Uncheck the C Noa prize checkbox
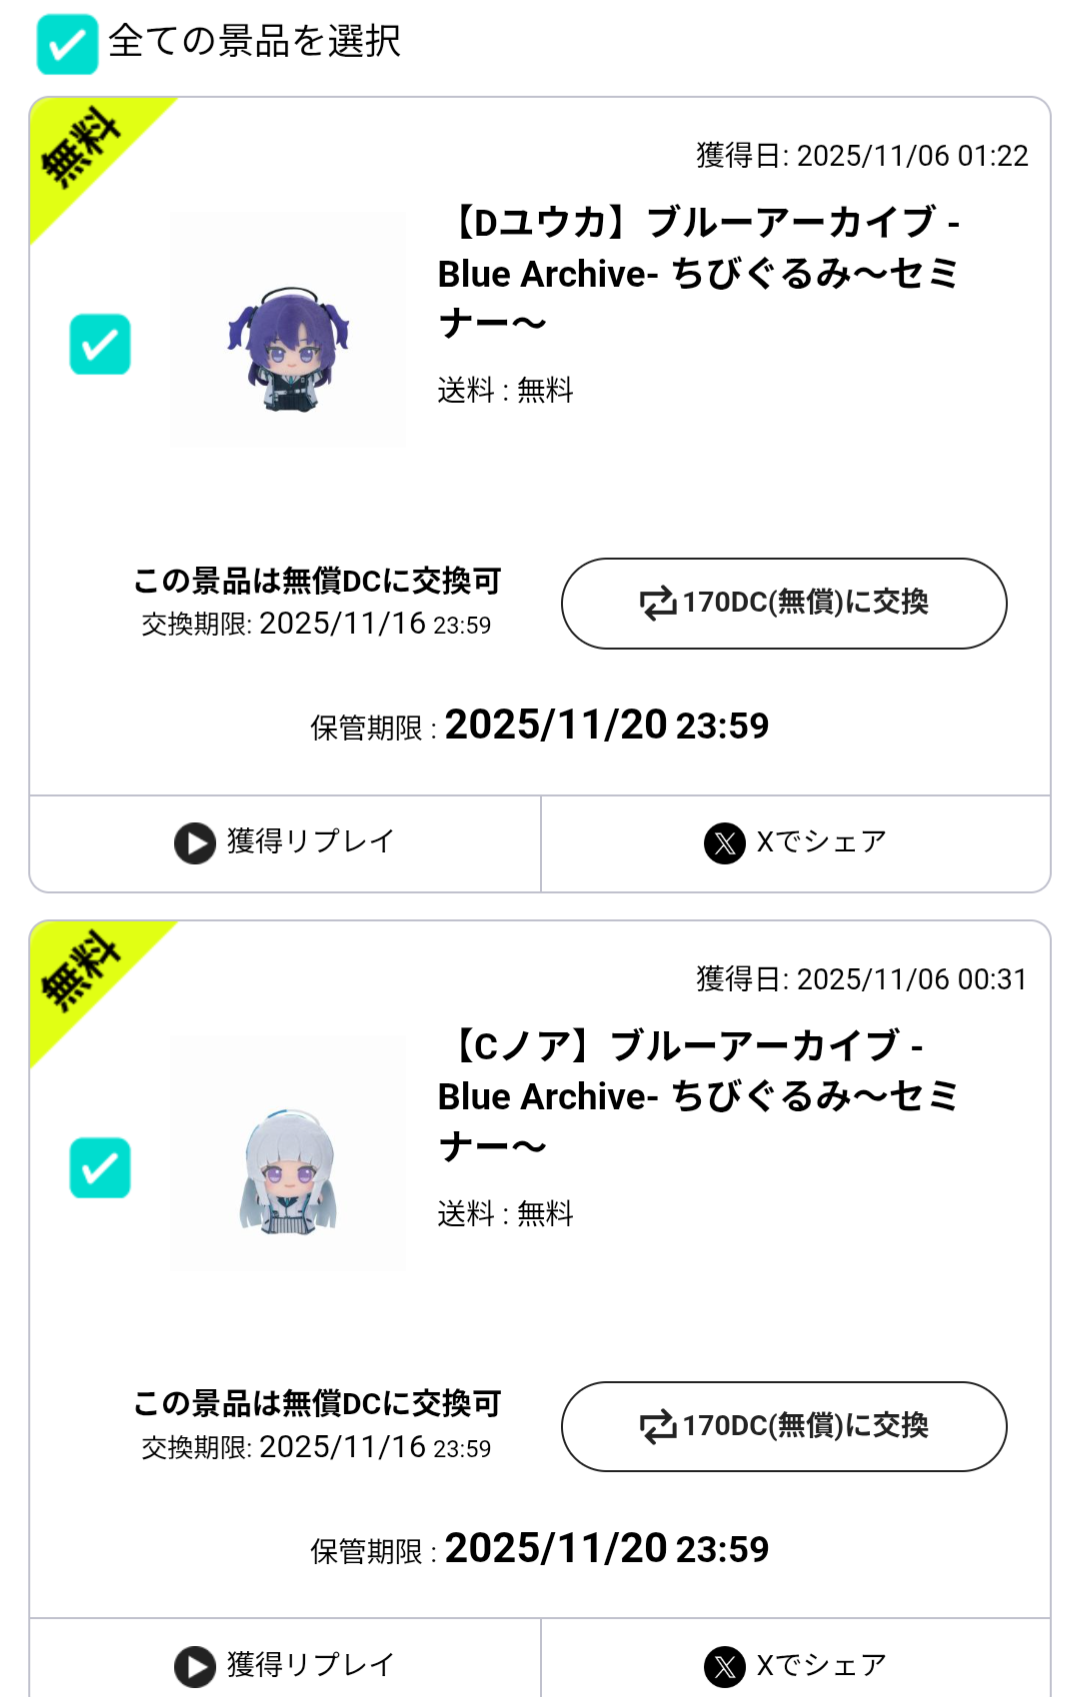This screenshot has width=1080, height=1697. [100, 1167]
